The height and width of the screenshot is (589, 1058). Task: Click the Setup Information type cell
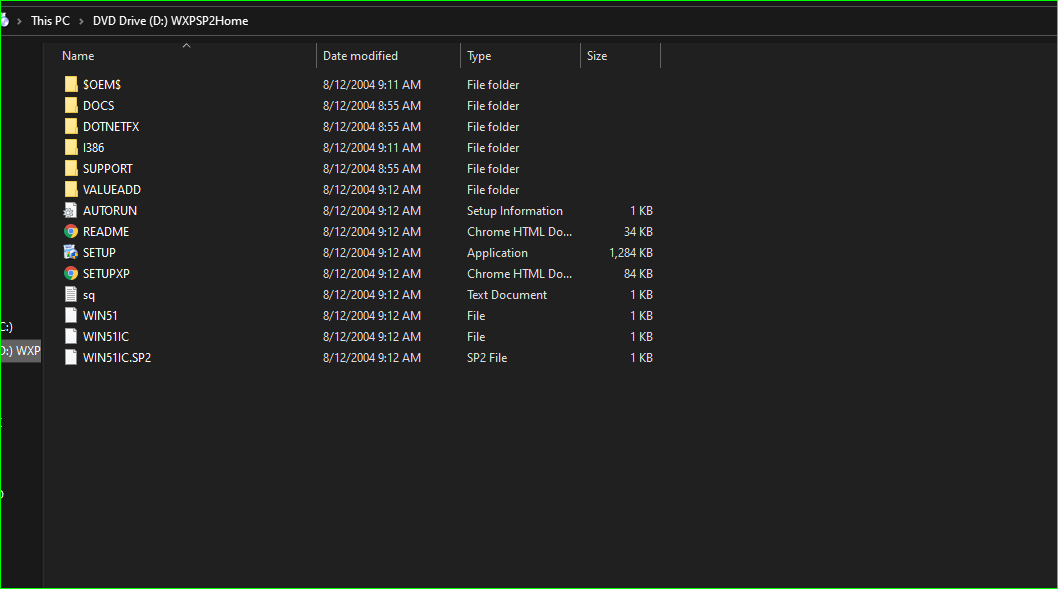(x=515, y=211)
